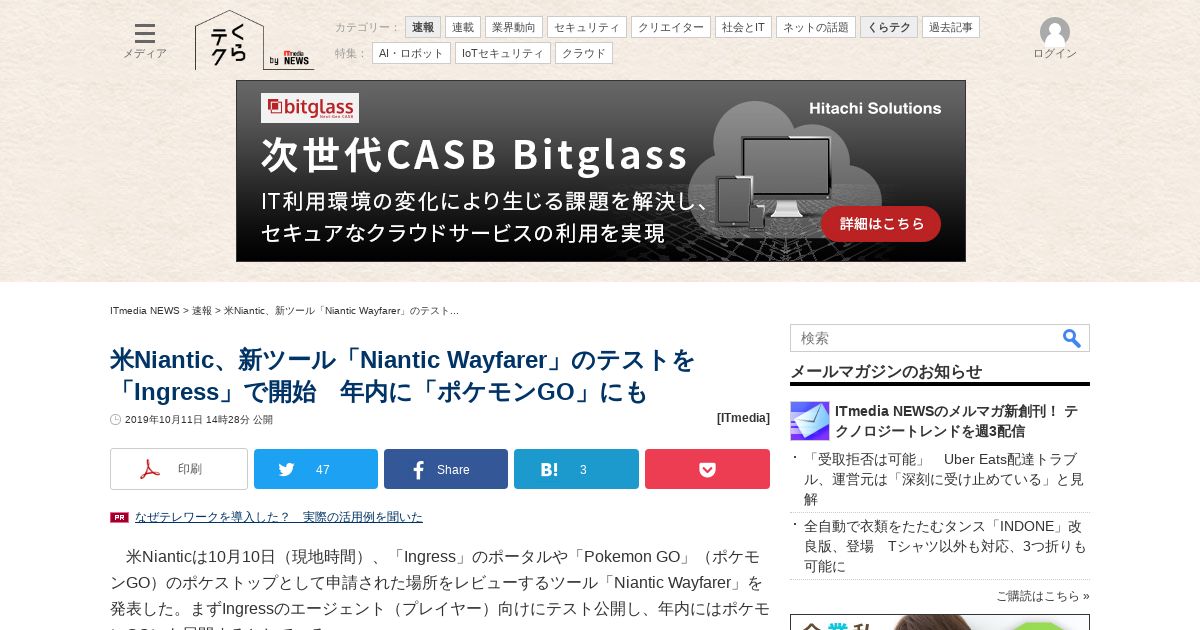Select the 速報 category tab
This screenshot has width=1200, height=630.
tap(423, 27)
